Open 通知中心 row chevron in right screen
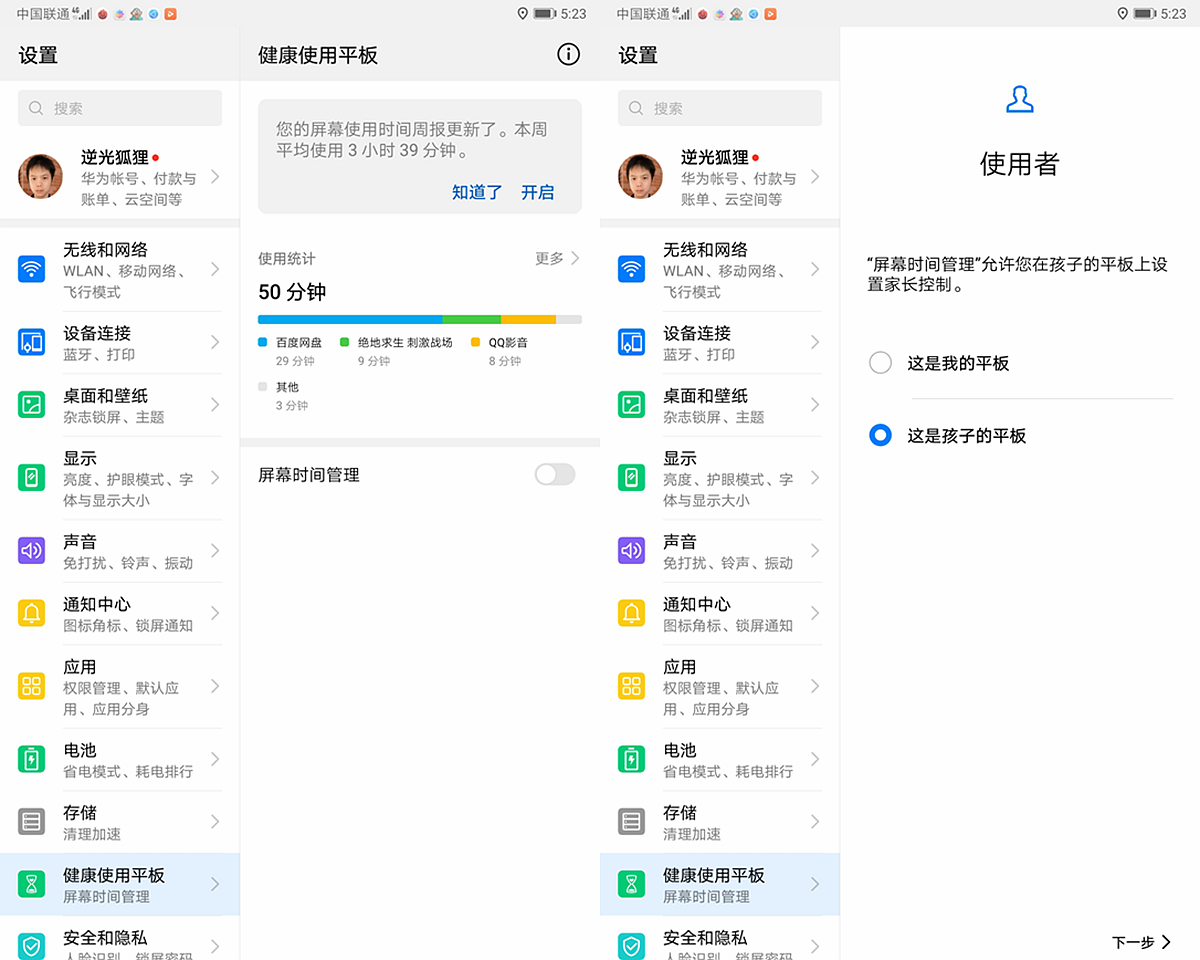Screen dimensions: 1200x960 (815, 613)
